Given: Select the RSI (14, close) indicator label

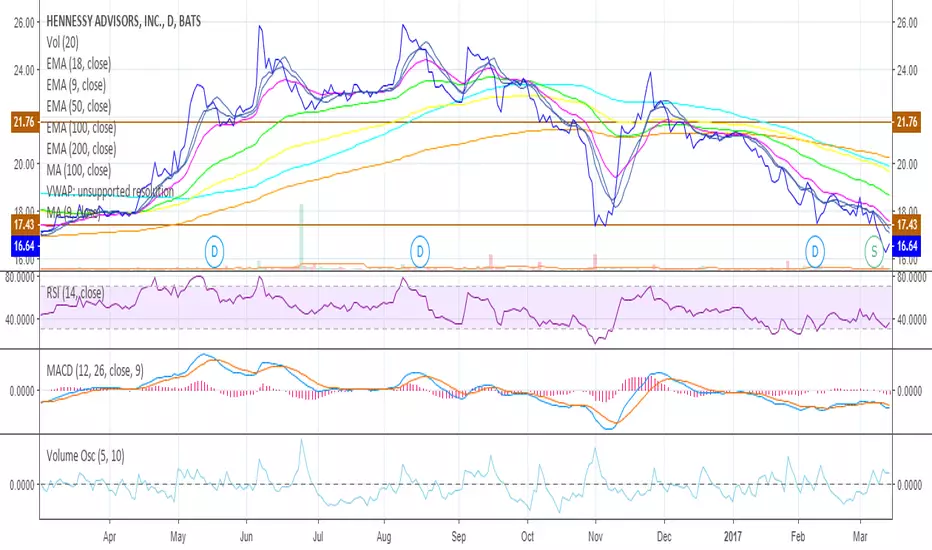Looking at the screenshot, I should point(75,293).
